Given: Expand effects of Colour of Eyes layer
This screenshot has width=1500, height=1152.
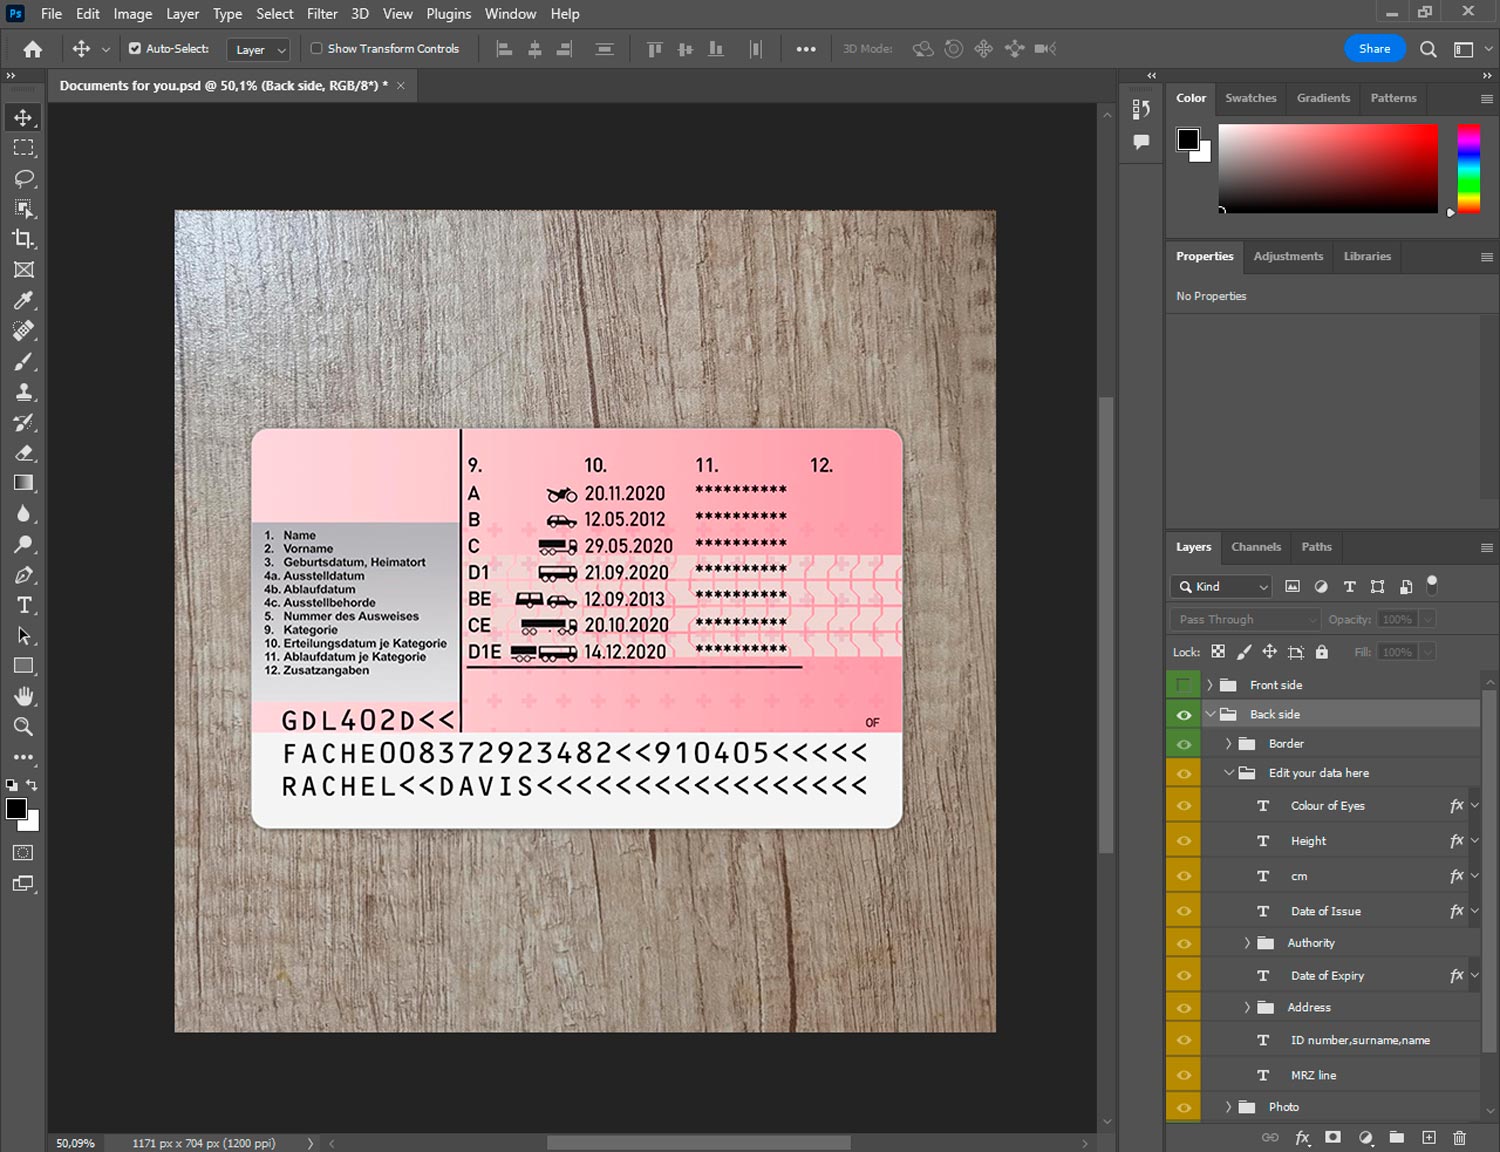Looking at the screenshot, I should coord(1474,806).
